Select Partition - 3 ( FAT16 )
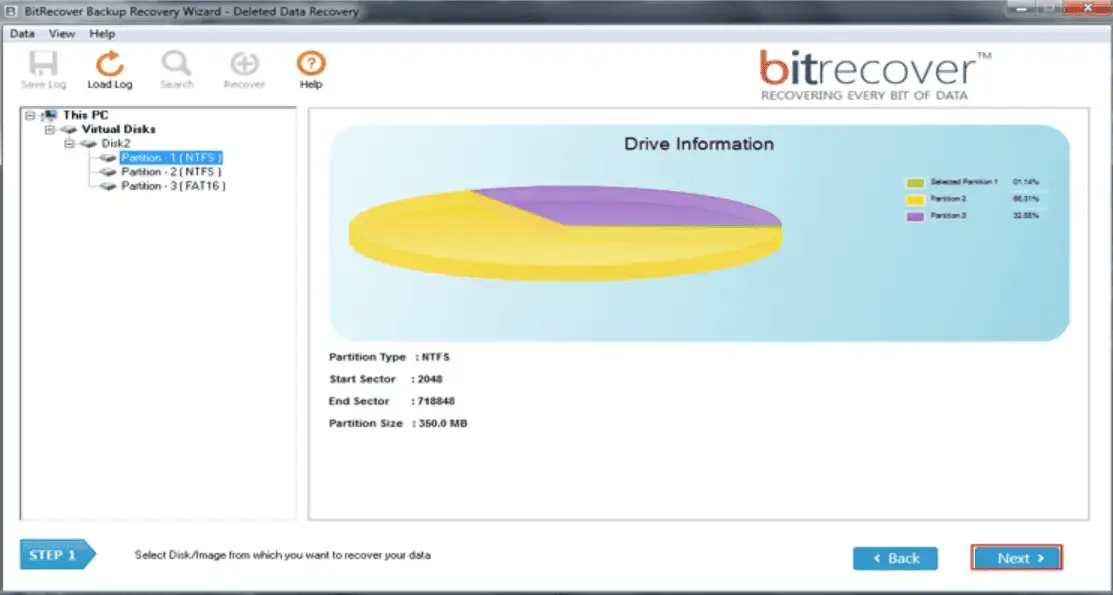This screenshot has height=595, width=1113. pos(173,186)
